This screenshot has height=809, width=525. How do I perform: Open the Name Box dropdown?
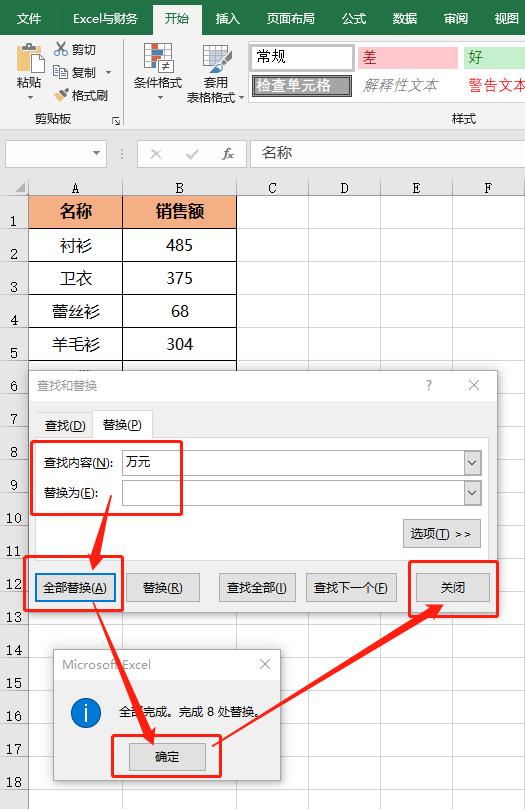[x=96, y=153]
